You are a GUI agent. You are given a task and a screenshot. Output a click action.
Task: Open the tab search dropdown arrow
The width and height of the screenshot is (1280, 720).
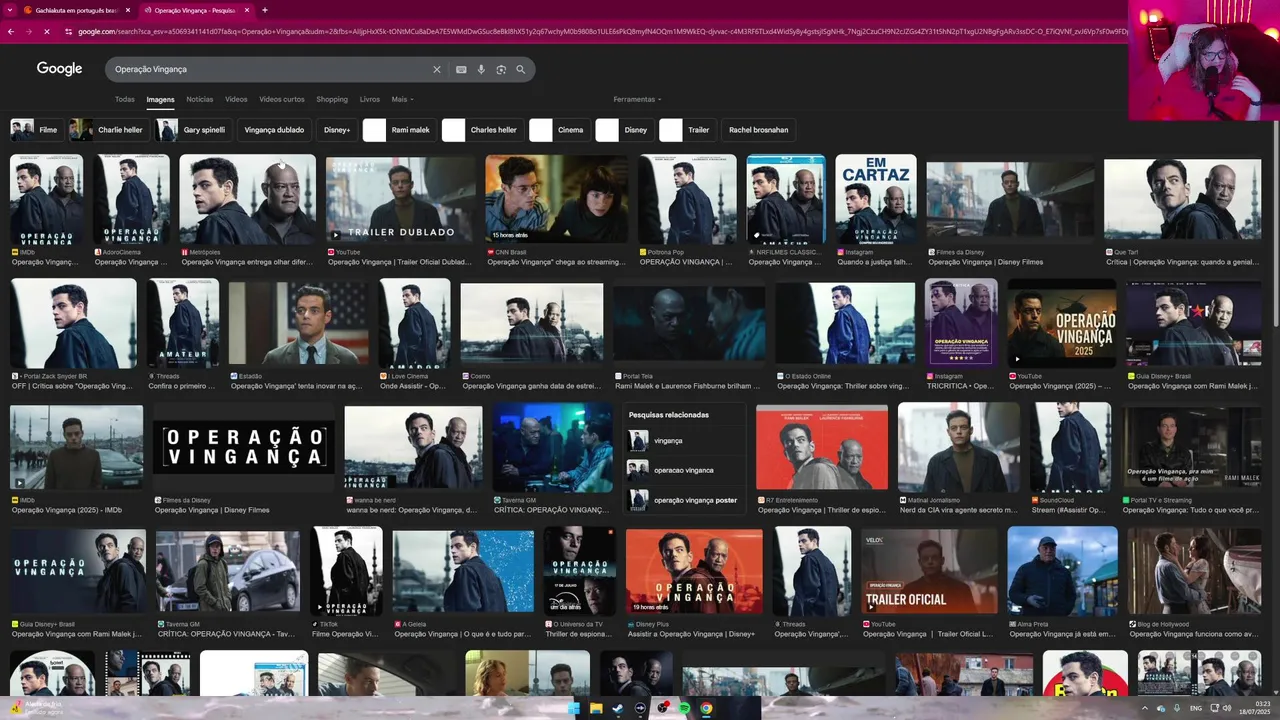point(10,10)
